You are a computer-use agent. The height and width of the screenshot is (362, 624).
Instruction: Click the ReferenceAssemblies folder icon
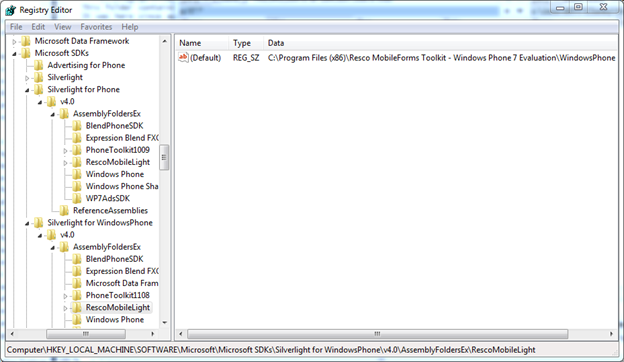coord(64,210)
